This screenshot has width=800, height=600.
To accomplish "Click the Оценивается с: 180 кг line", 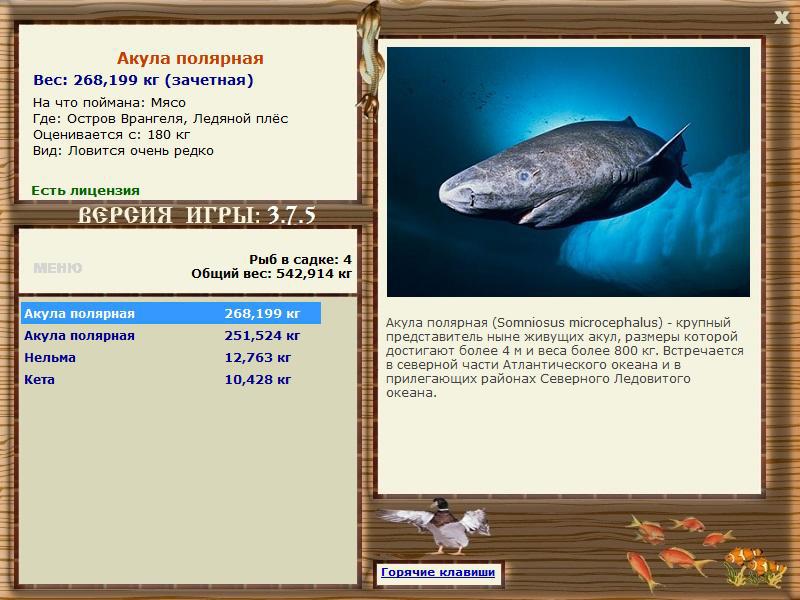I will click(x=111, y=135).
